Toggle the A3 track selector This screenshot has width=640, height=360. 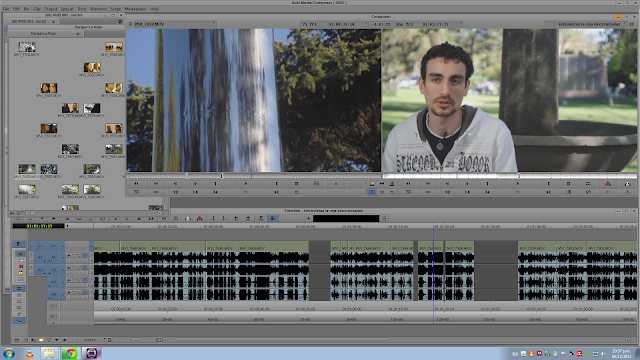tap(53, 282)
